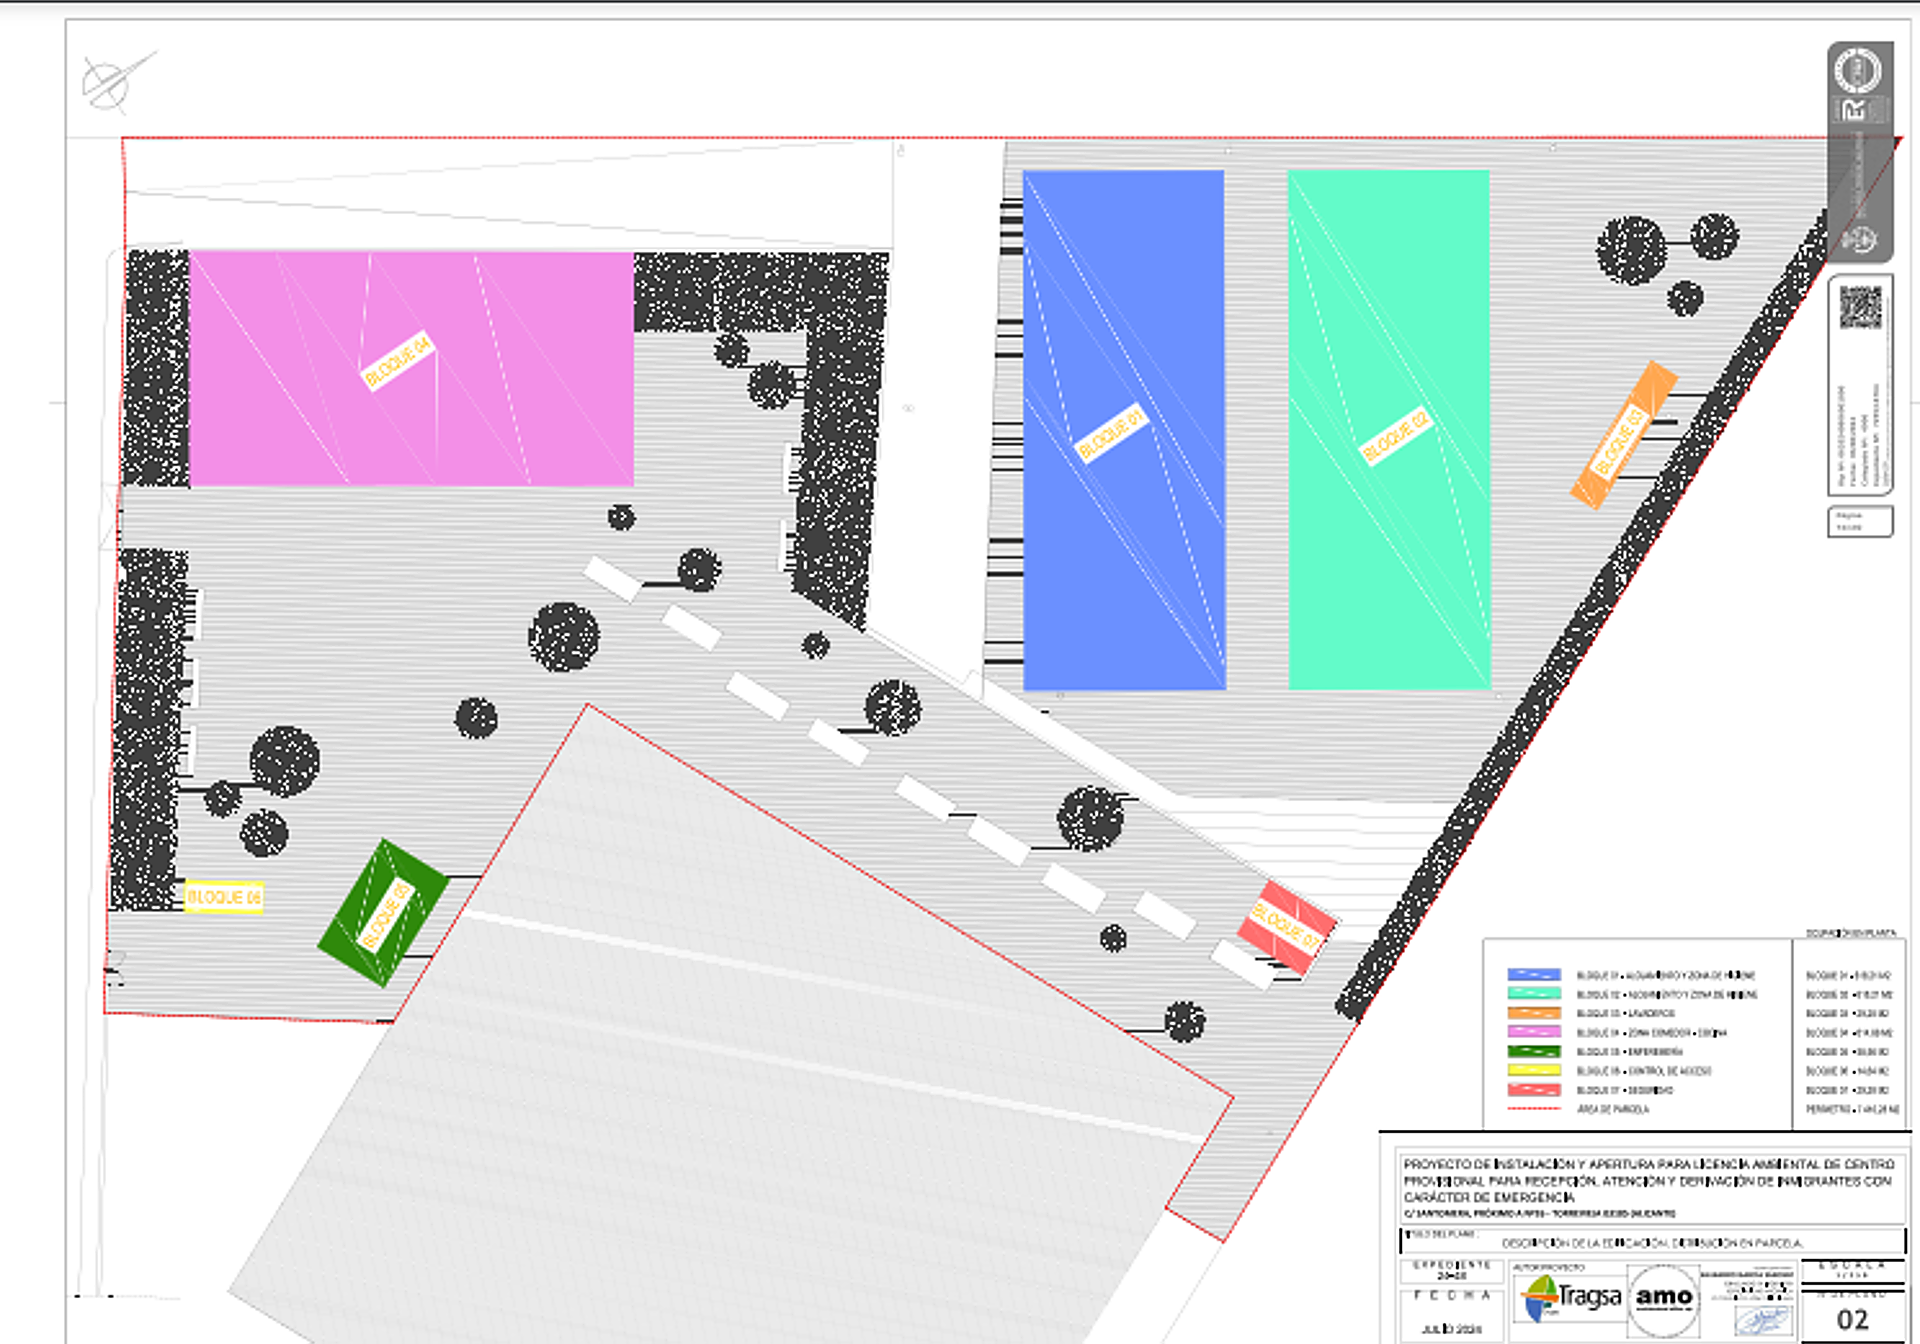The image size is (1920, 1344).
Task: Select the green BLOQUE 05 building
Action: click(x=382, y=913)
